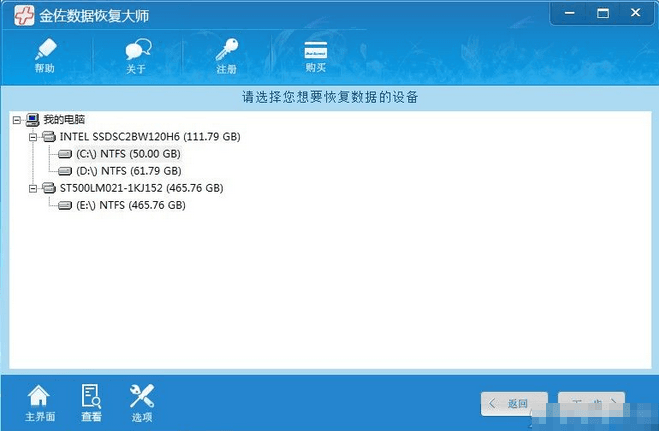Viewport: 659px width, 431px height.
Task: Collapse the ST500LM021-1KJ152 node
Action: pos(33,189)
